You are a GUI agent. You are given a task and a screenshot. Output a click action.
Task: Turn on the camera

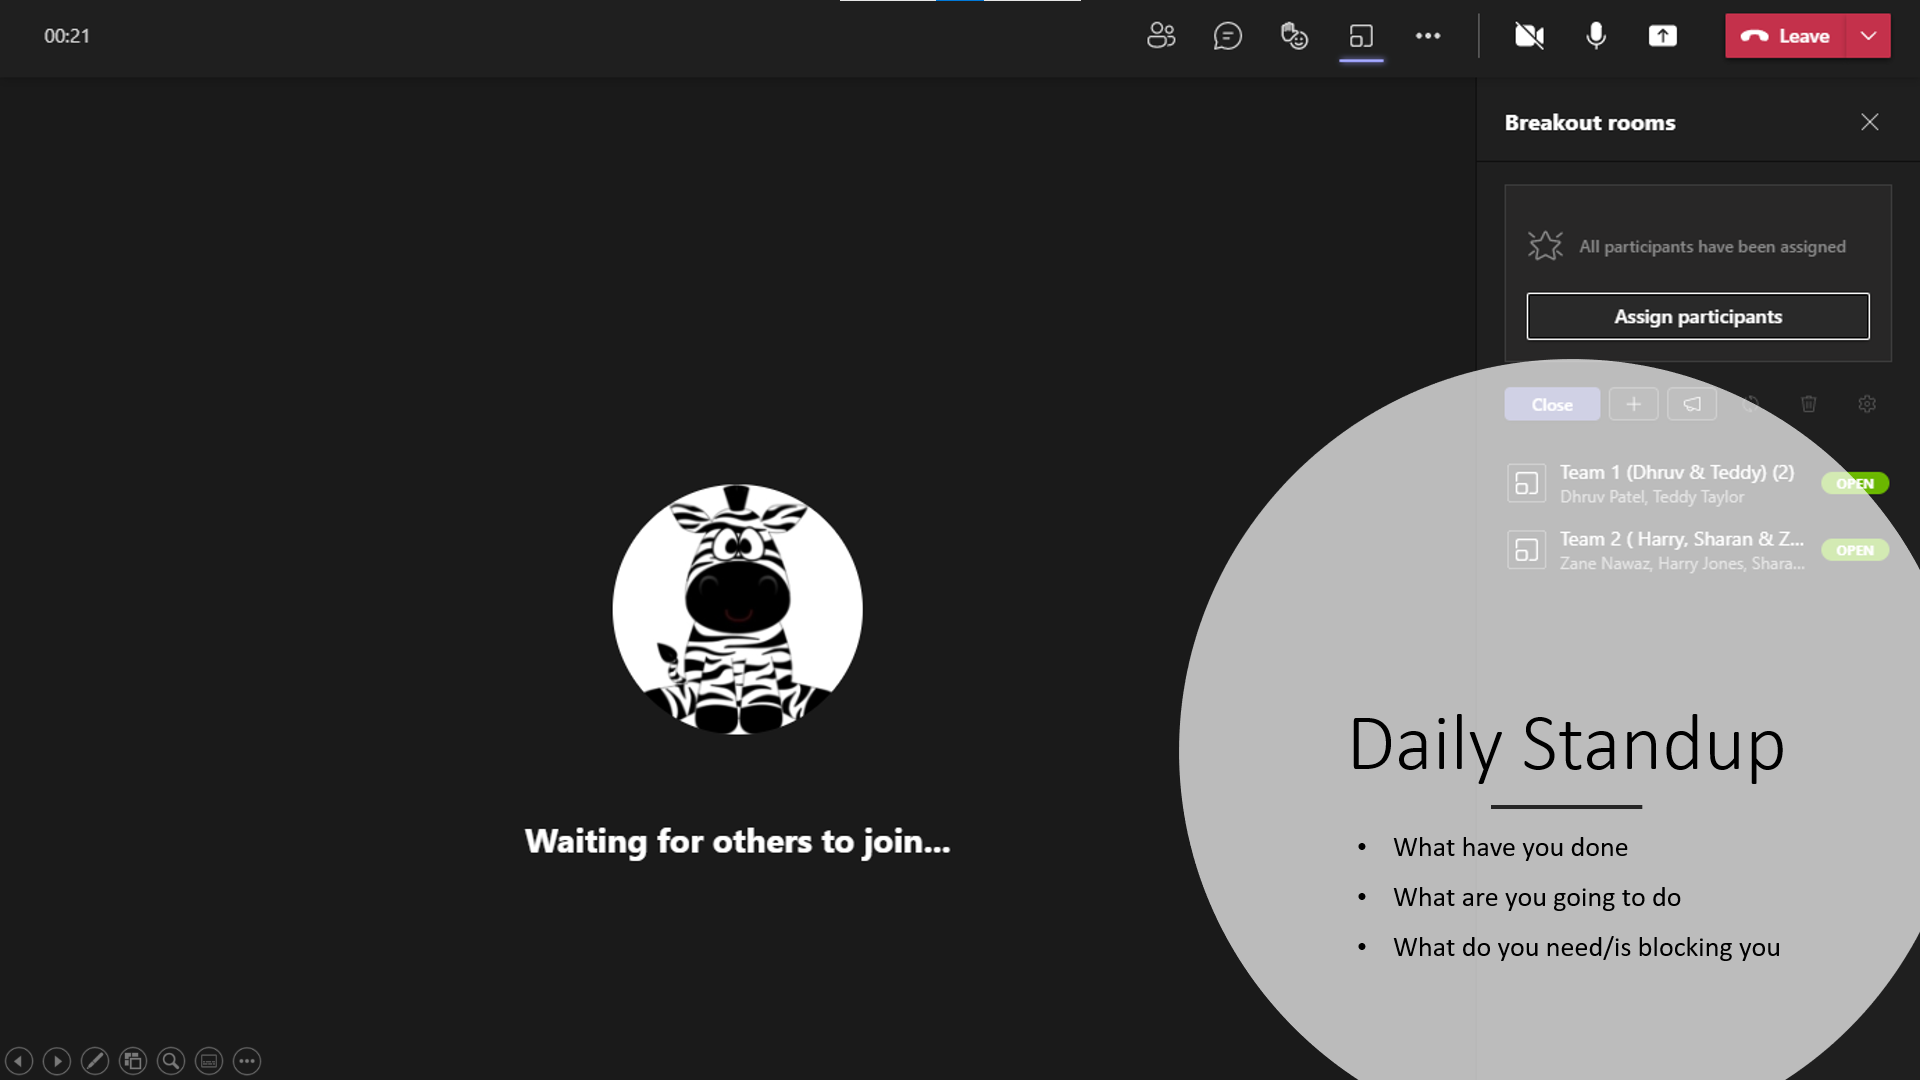[1529, 36]
